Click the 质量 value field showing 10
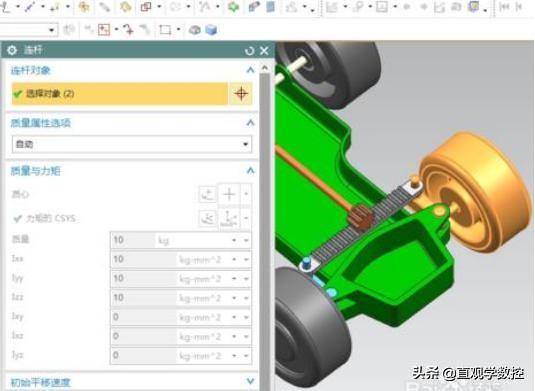This screenshot has width=535, height=391. tap(133, 241)
